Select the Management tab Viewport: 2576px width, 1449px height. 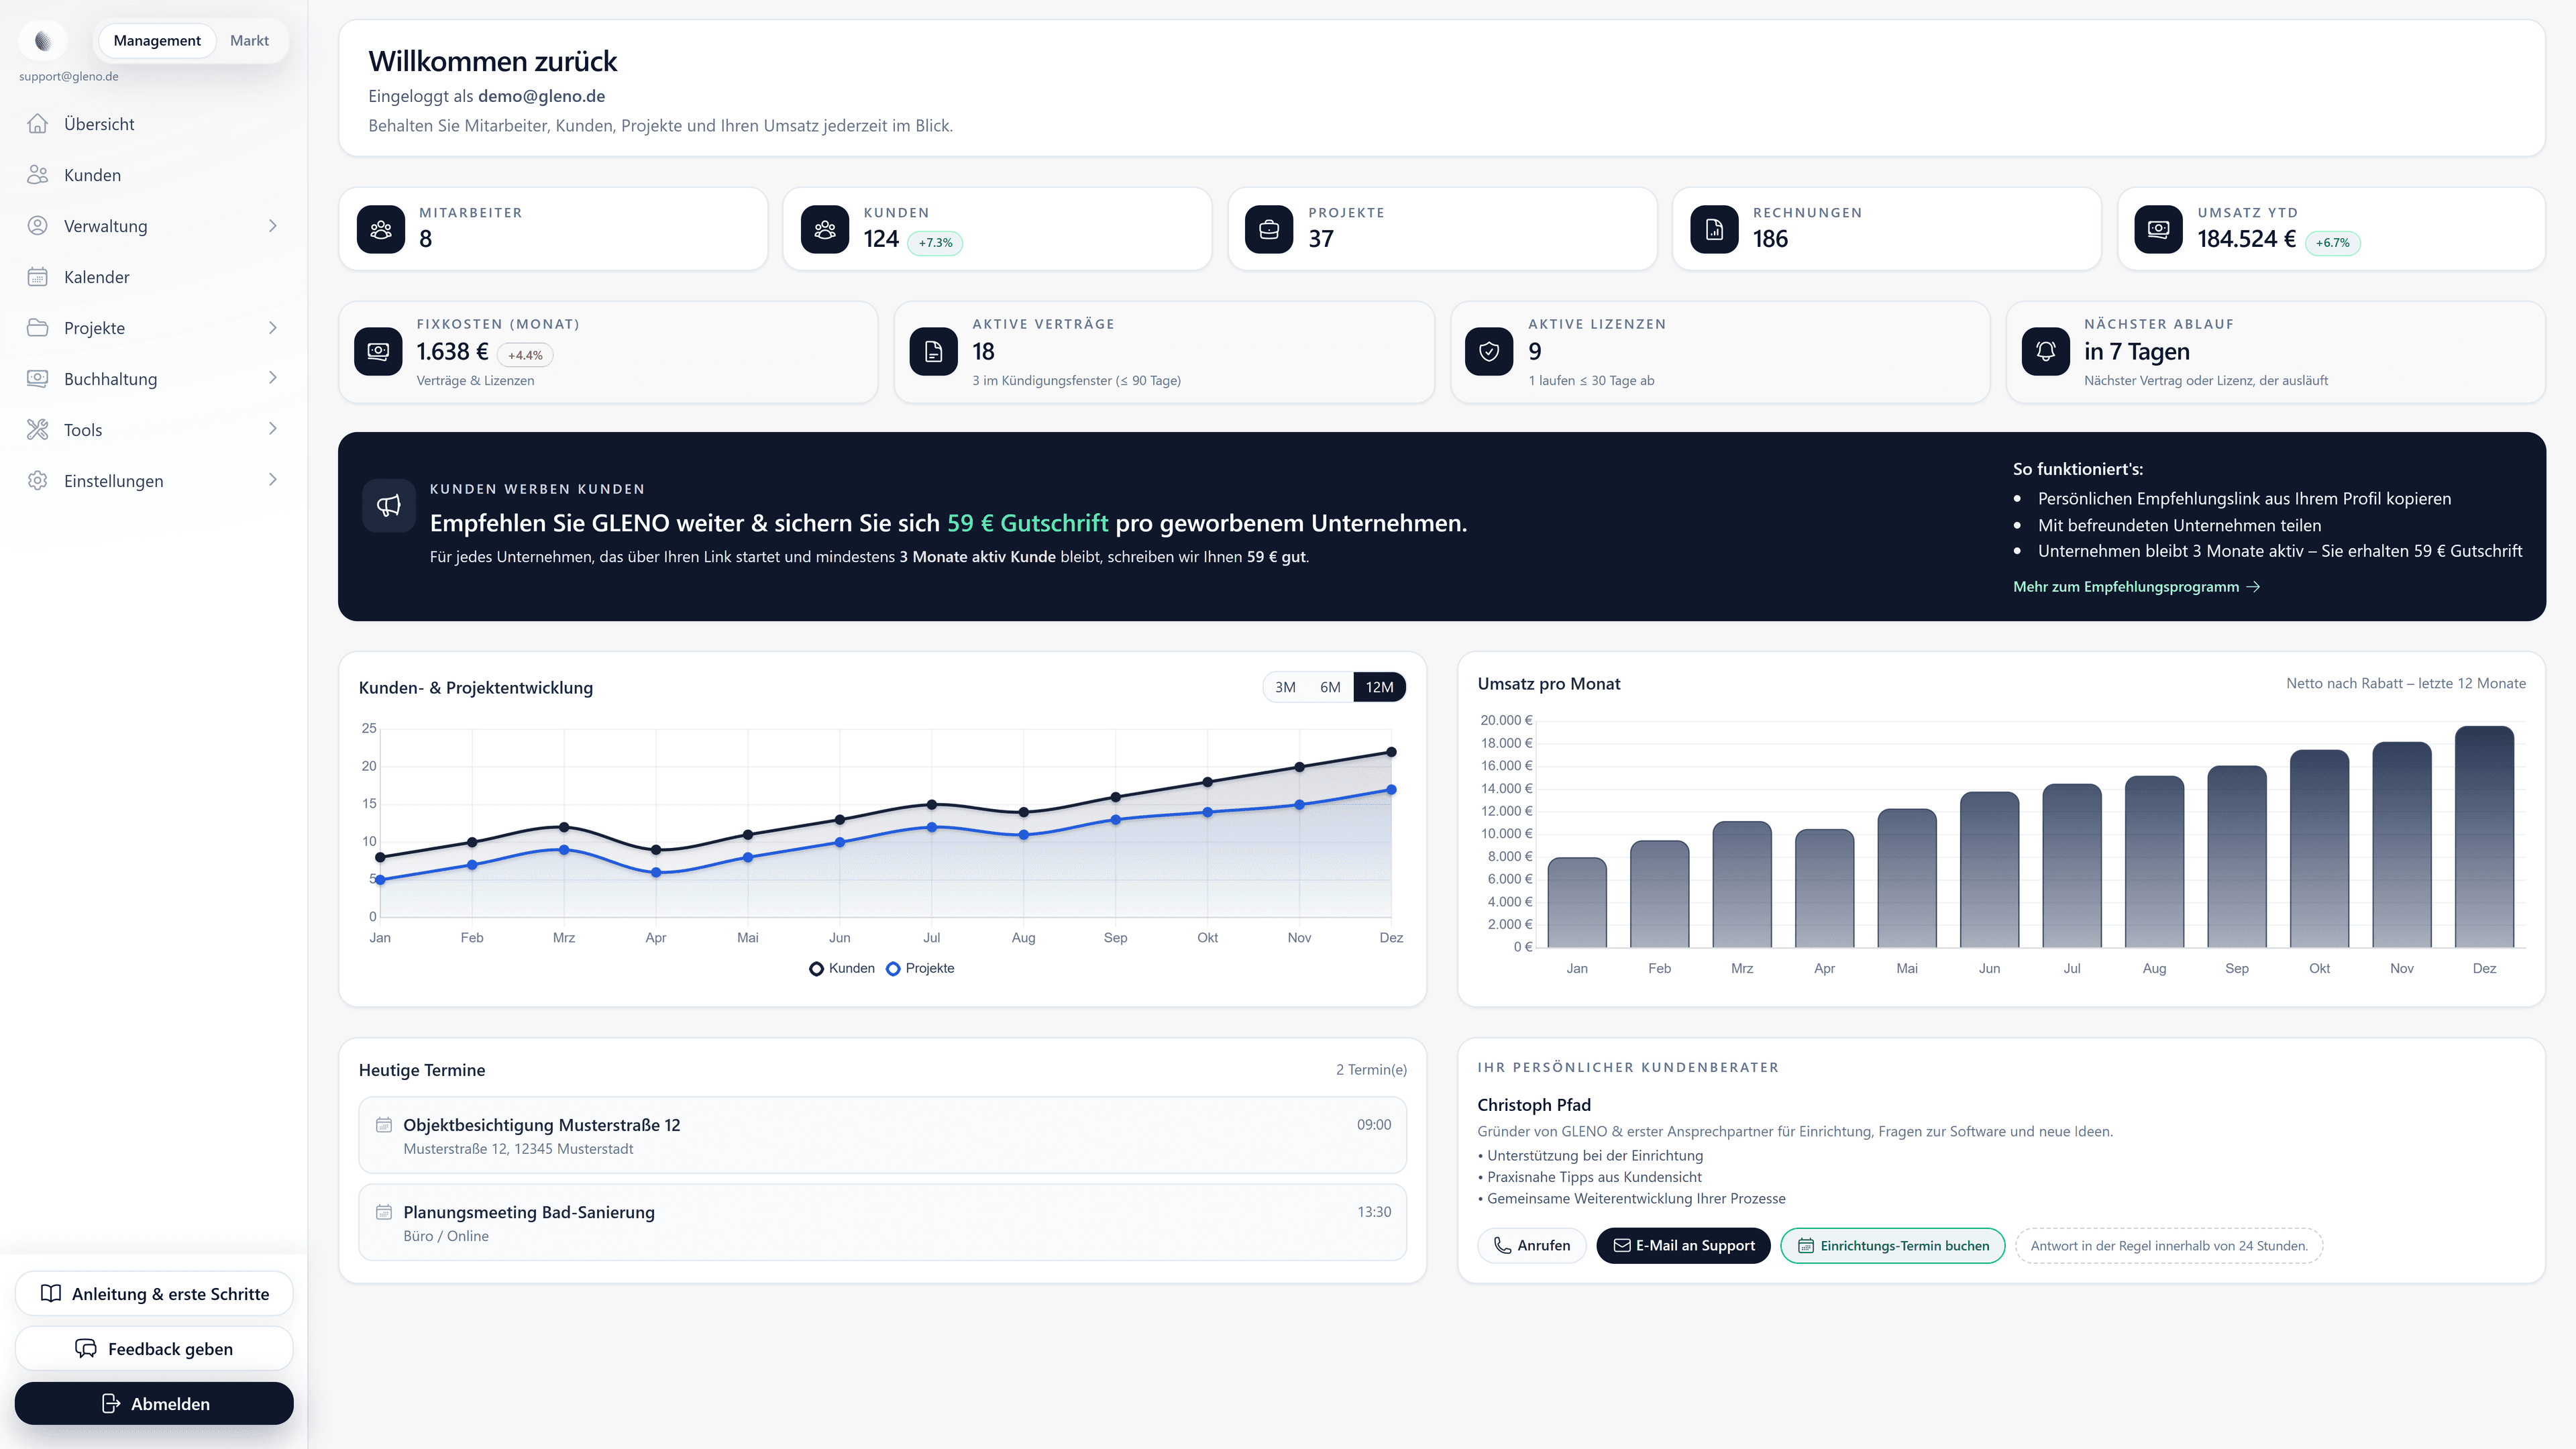click(156, 41)
